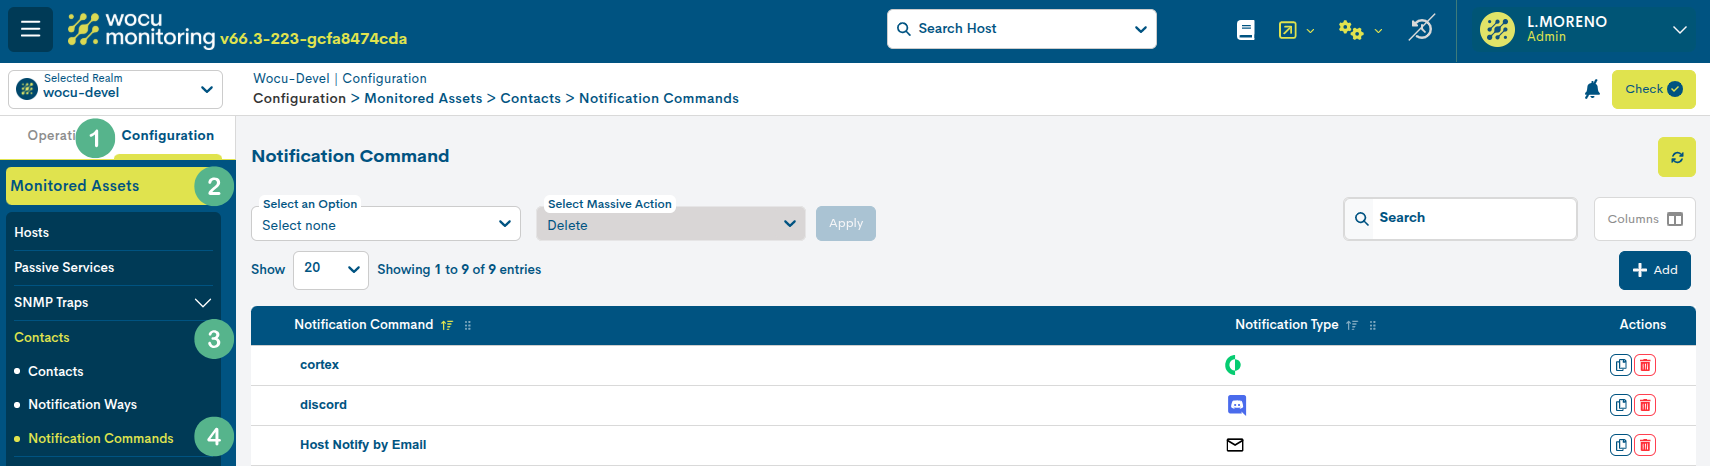Open the discord command link
The image size is (1710, 466).
pyautogui.click(x=323, y=405)
